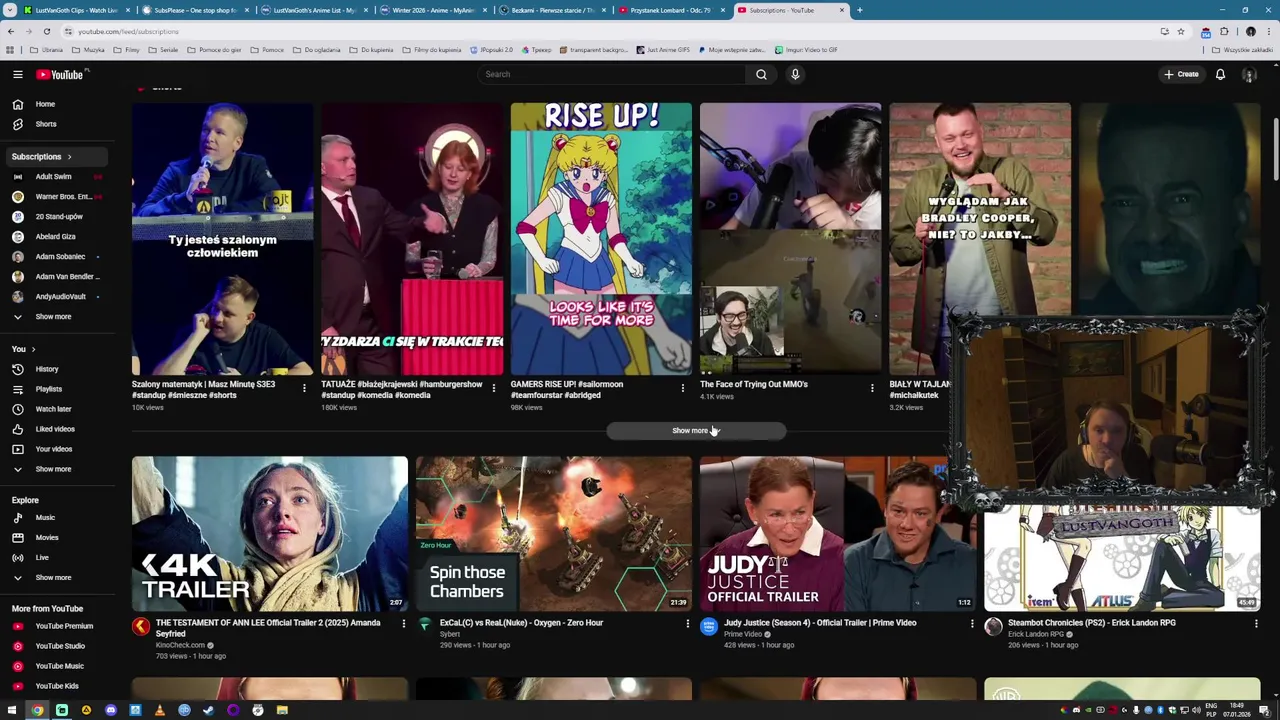This screenshot has height=720, width=1280.
Task: Switch to SubsPlease browser tab
Action: pos(193,10)
